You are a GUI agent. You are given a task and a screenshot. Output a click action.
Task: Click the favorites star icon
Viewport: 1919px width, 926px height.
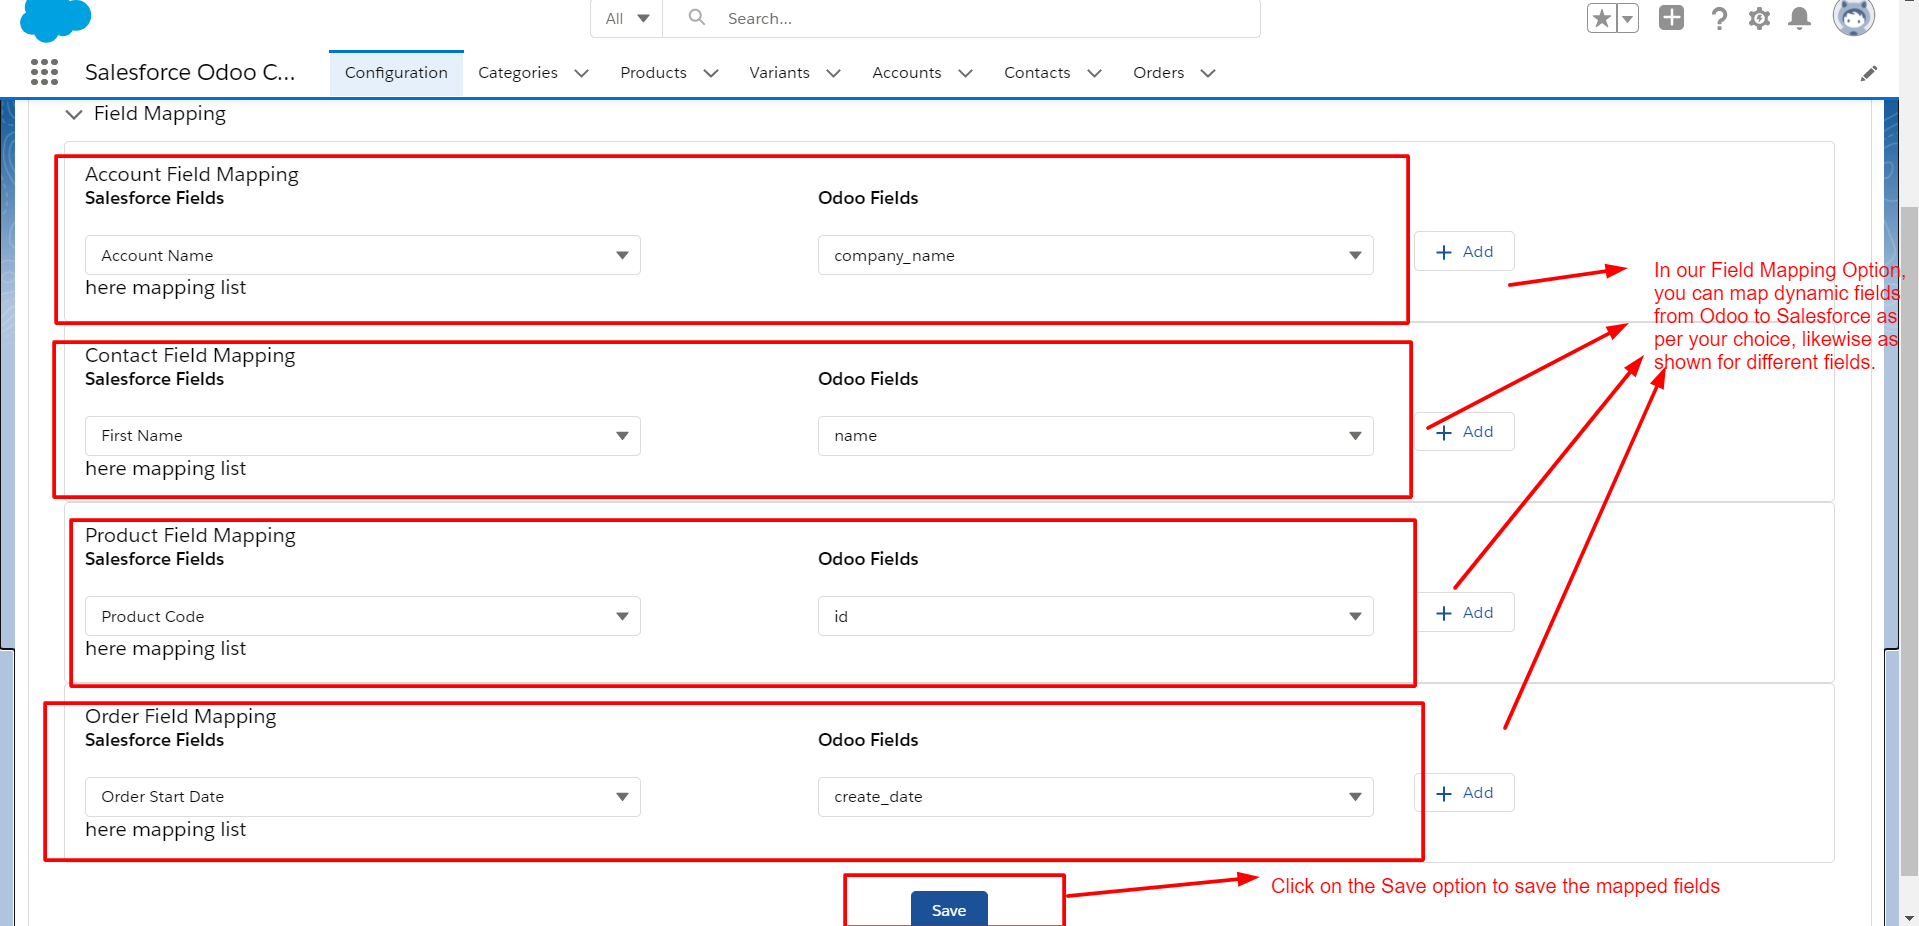coord(1601,18)
